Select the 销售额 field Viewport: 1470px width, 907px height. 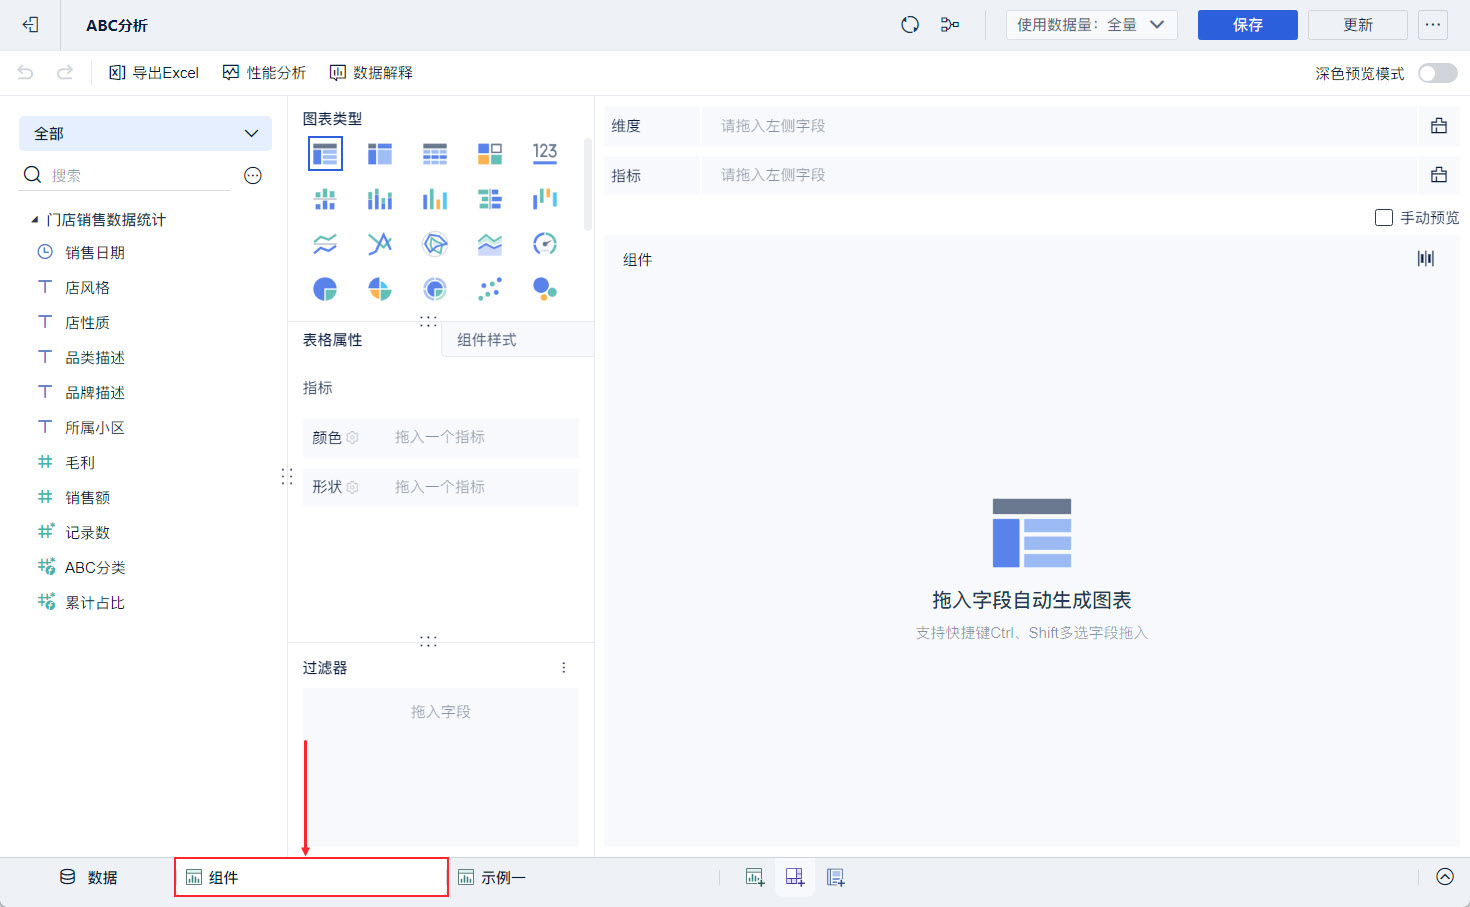(88, 498)
